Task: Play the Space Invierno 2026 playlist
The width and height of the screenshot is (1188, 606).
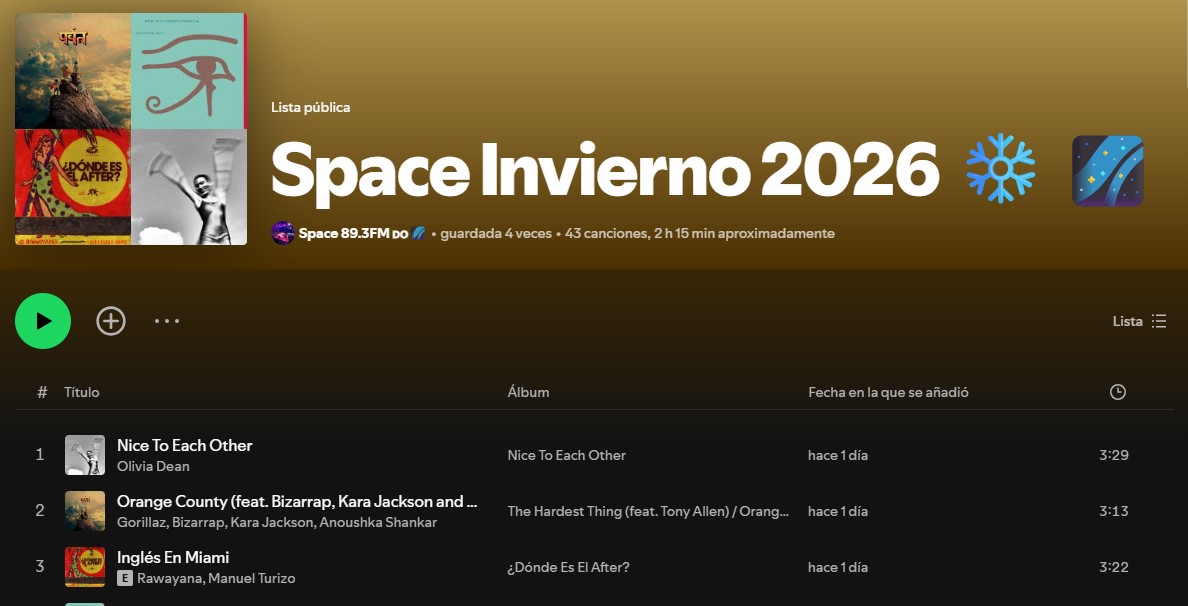Action: pos(43,321)
